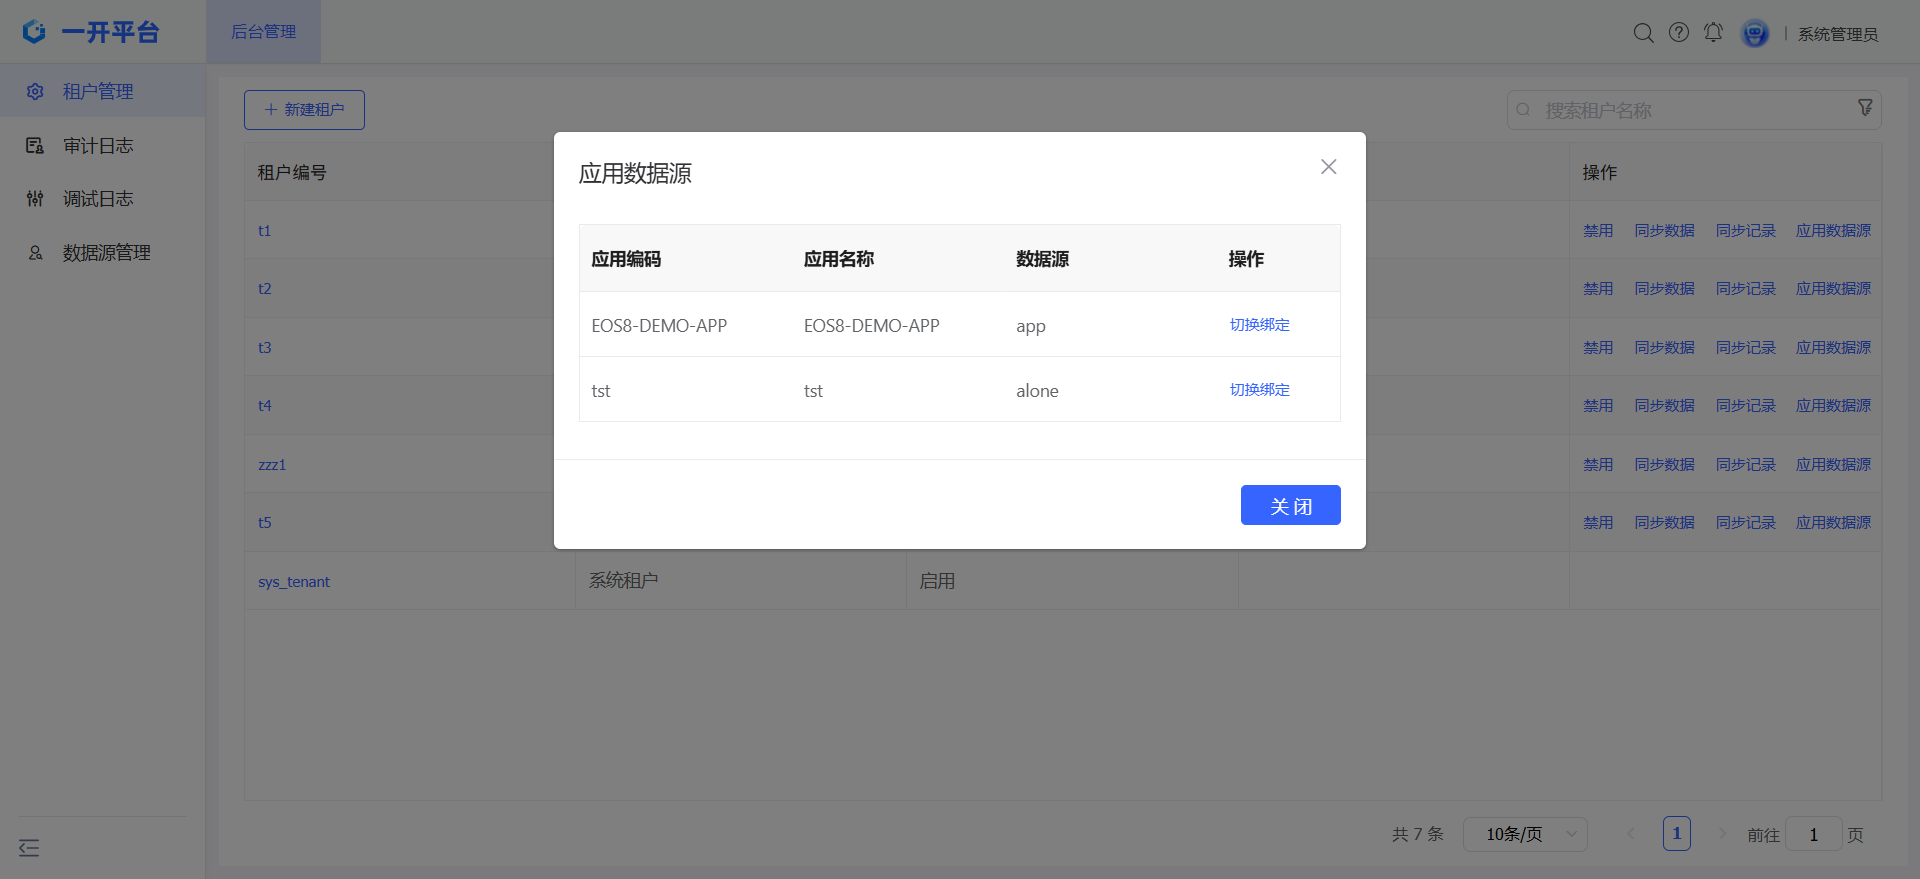The width and height of the screenshot is (1920, 879).
Task: Open 审计日志 from the sidebar
Action: (x=98, y=146)
